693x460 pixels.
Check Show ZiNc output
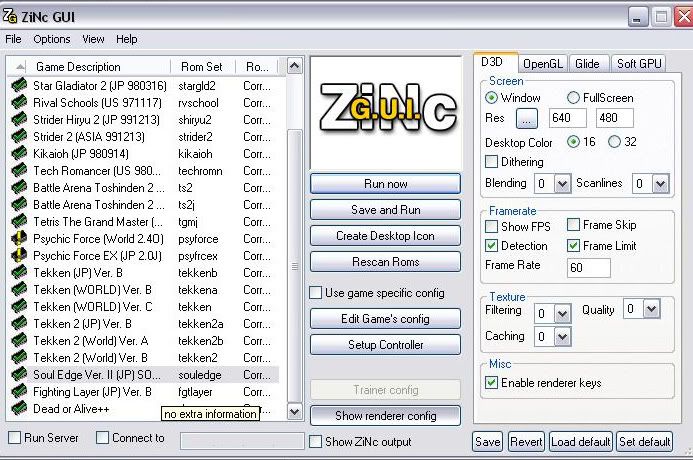(315, 441)
